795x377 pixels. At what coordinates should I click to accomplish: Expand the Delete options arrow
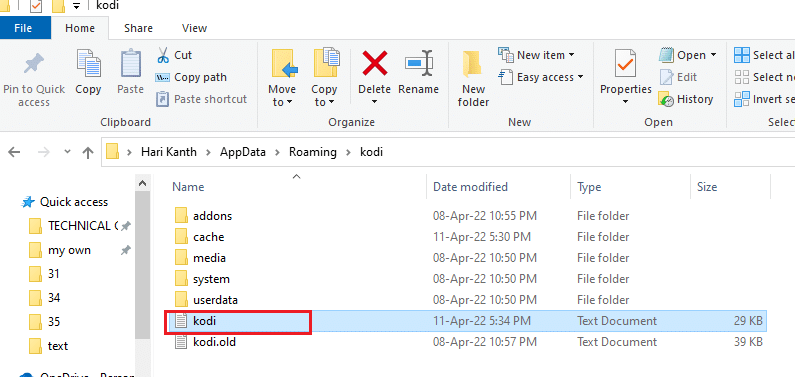coord(374,102)
